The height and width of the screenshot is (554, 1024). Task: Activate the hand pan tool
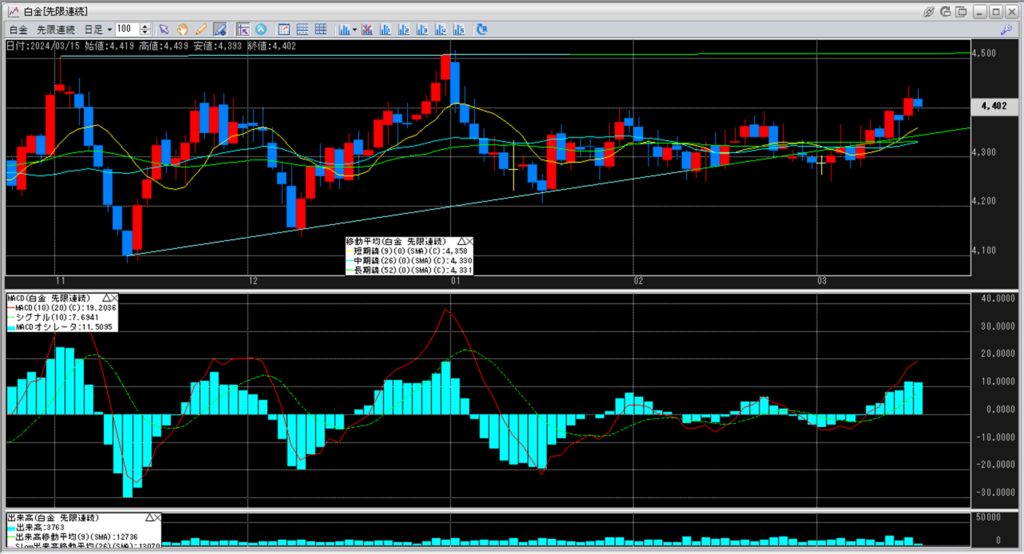pos(183,29)
